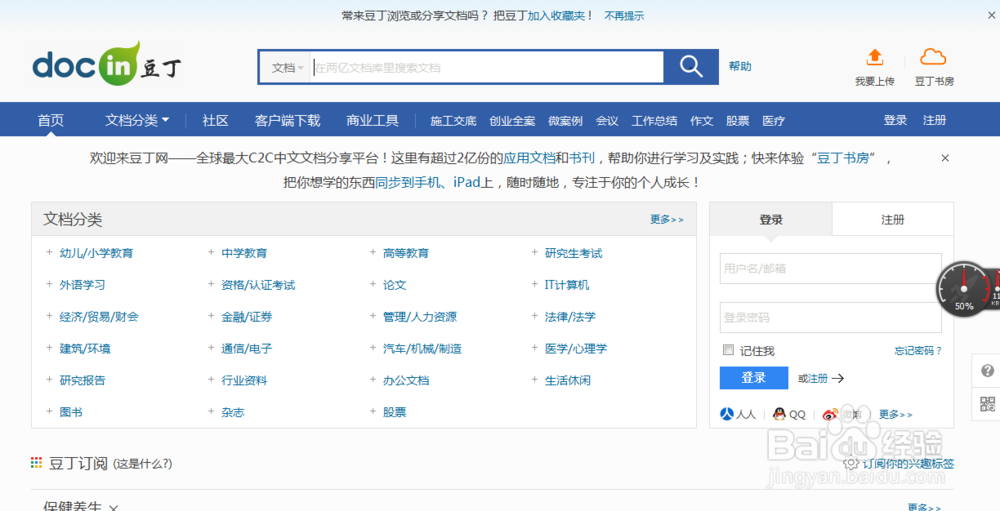Click the 订阅你的兴趣标签 gear icon
This screenshot has width=1000, height=511.
click(x=849, y=464)
